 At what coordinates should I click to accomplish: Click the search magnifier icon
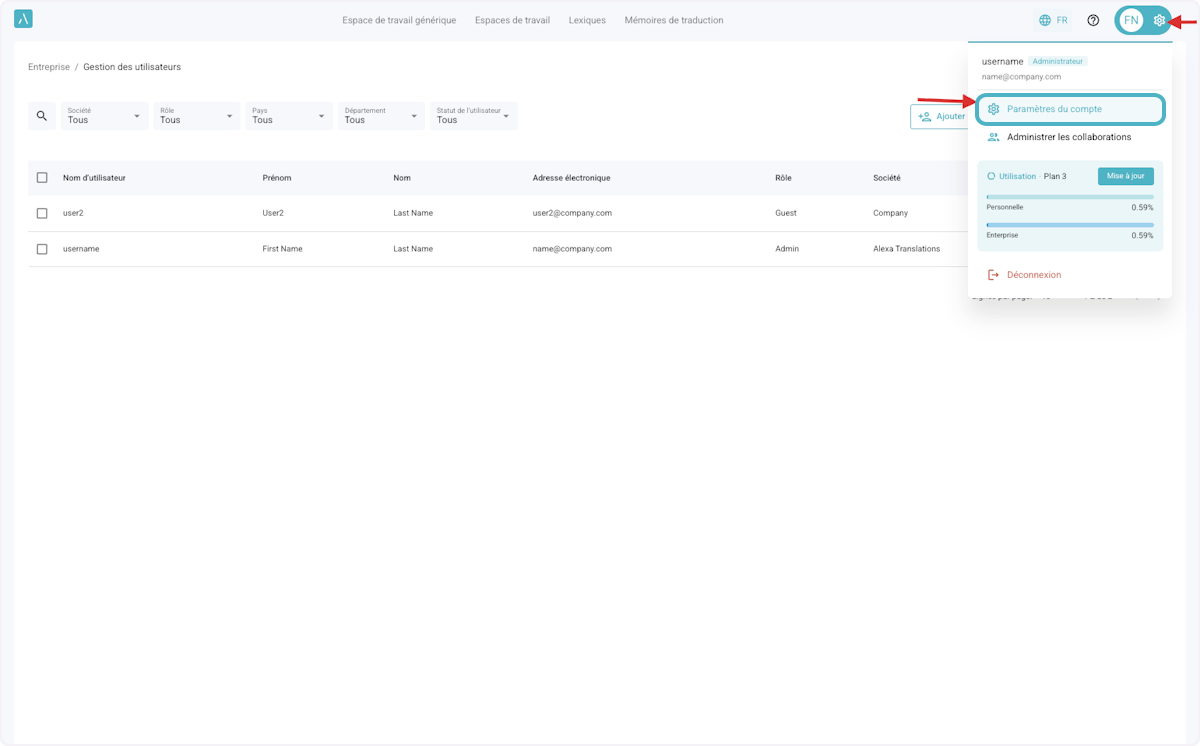click(42, 116)
